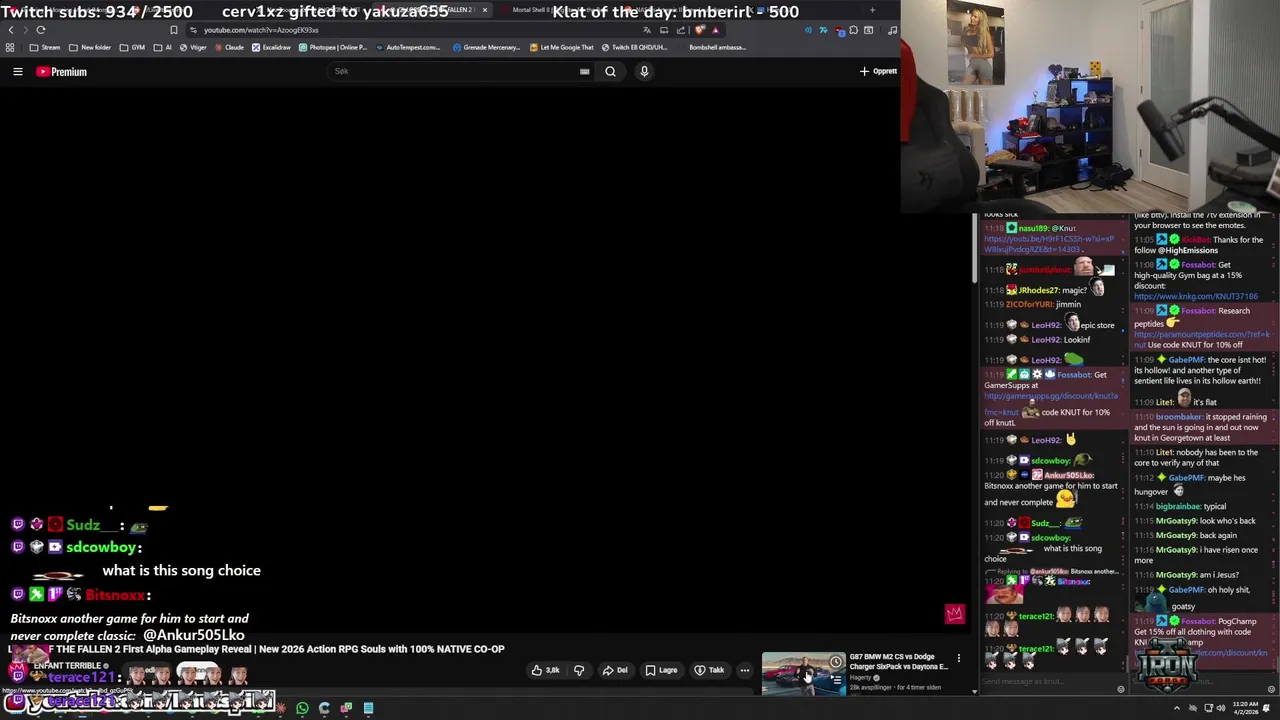Open the AutoTempest.com bookmark
1280x720 pixels.
[408, 47]
